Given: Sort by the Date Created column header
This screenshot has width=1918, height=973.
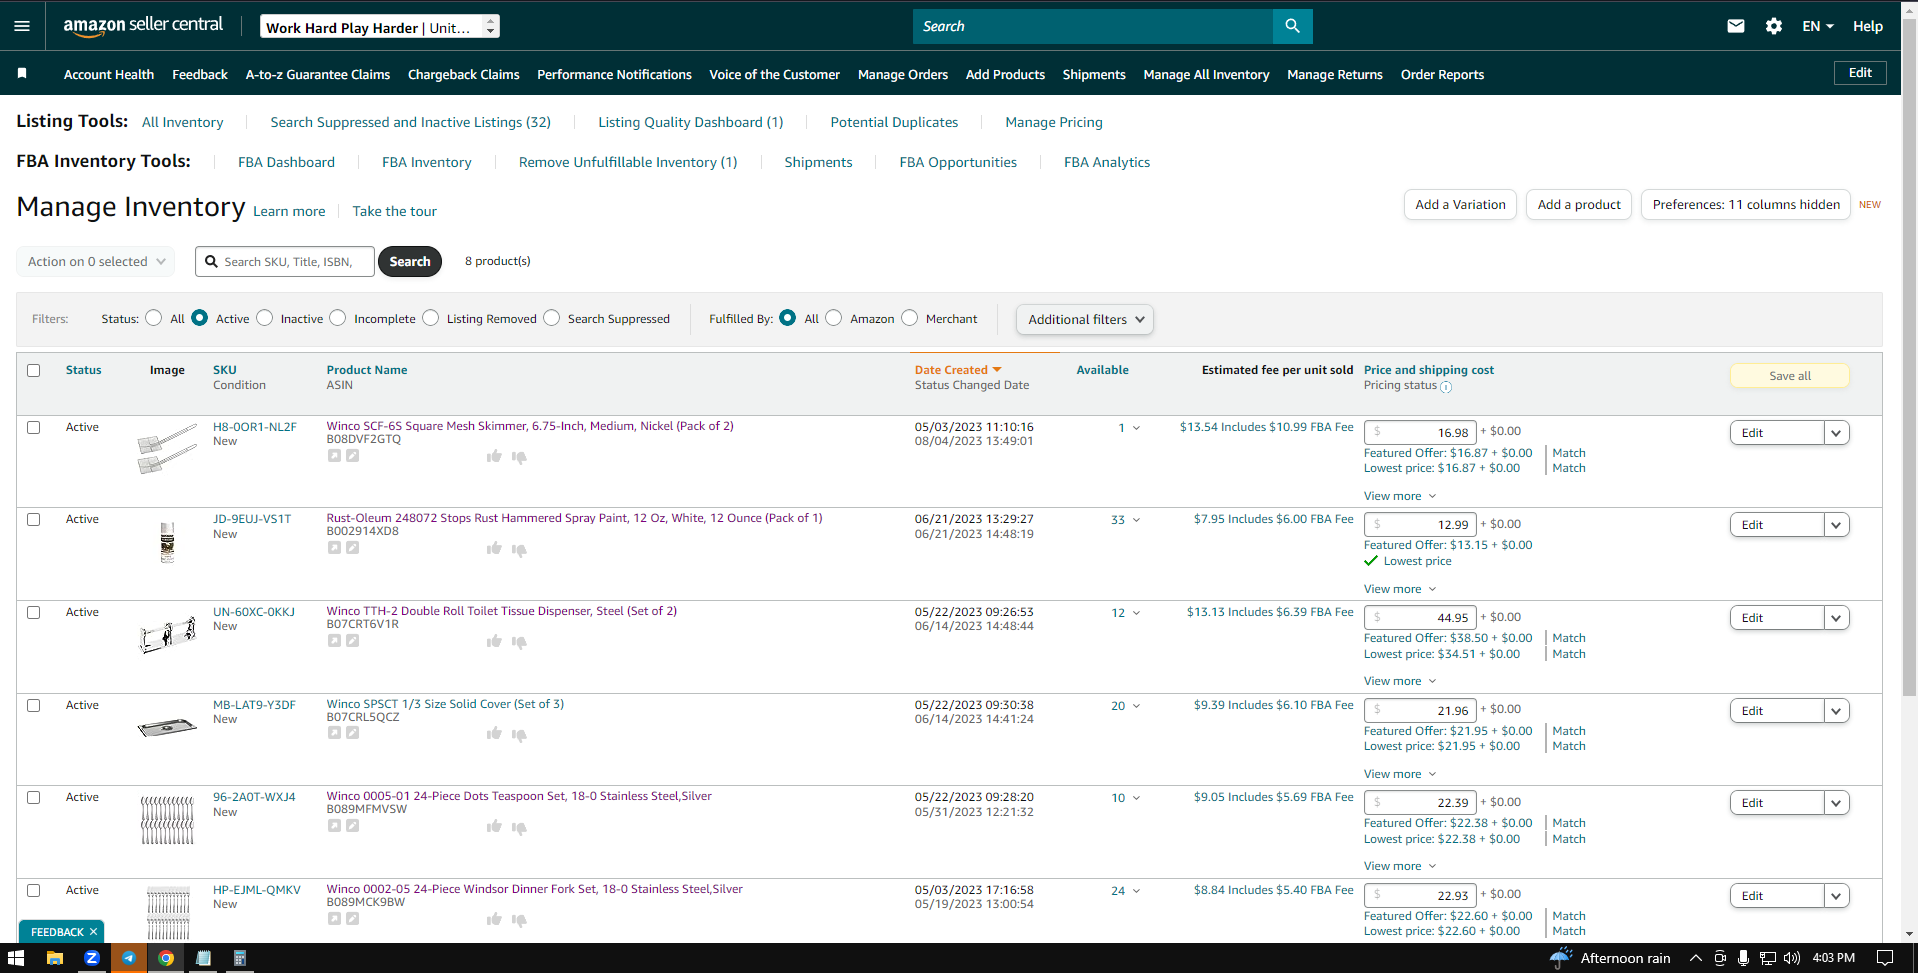Looking at the screenshot, I should coord(957,370).
